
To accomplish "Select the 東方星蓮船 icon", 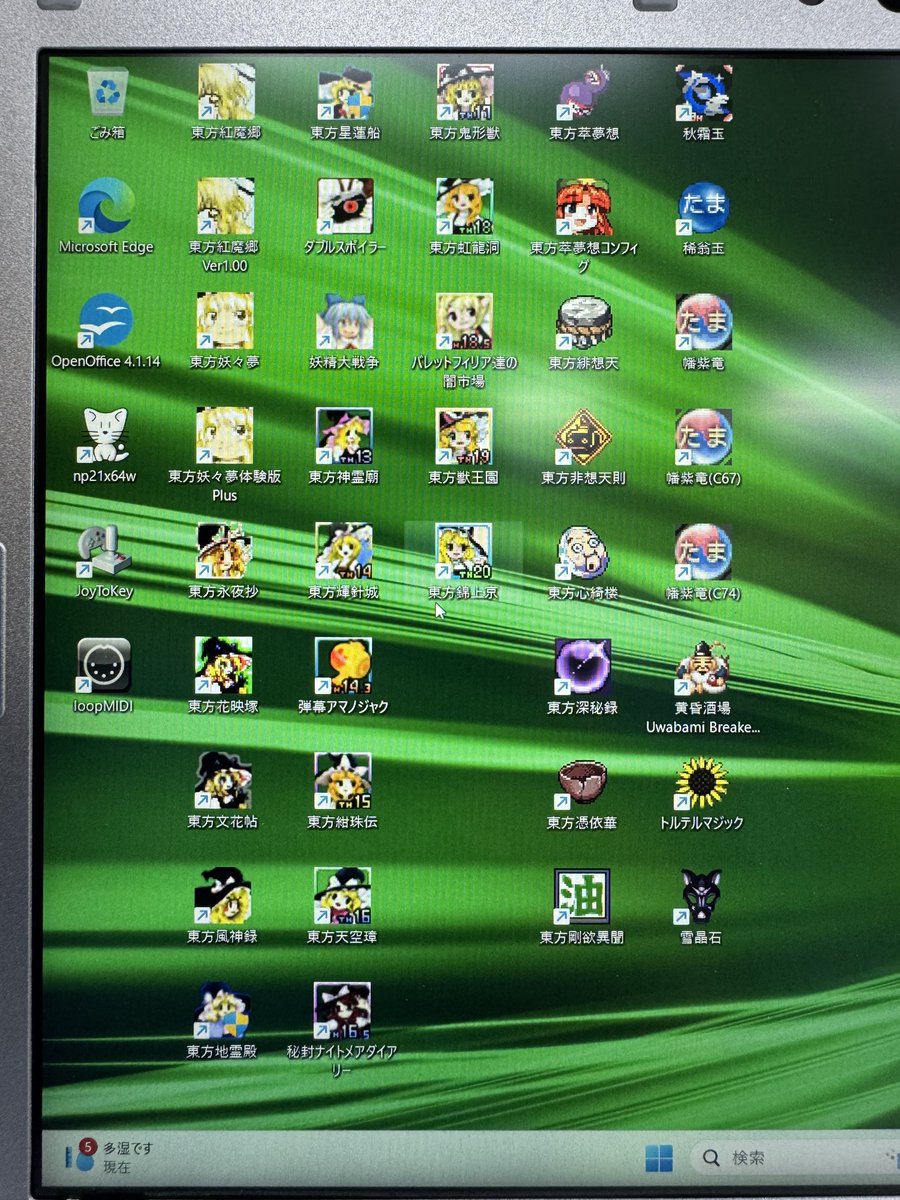I will [x=345, y=92].
